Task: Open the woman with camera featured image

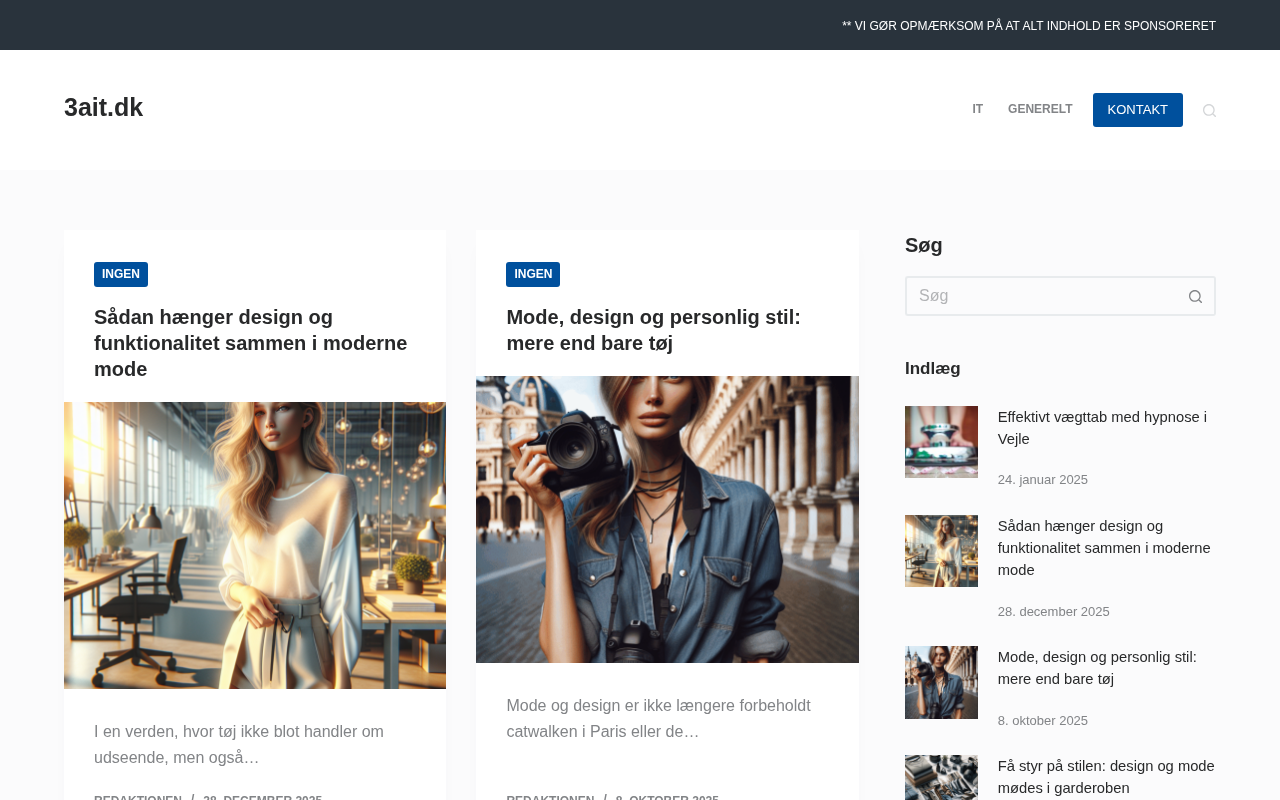Action: (x=667, y=519)
